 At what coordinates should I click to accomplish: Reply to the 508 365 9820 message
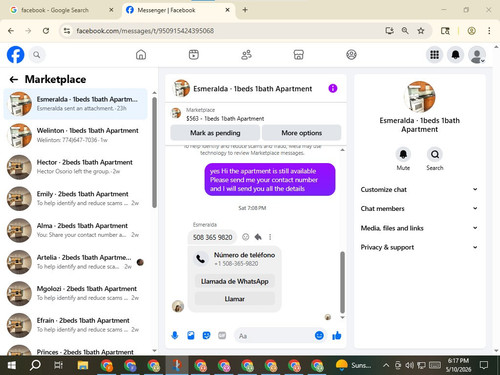tap(258, 237)
